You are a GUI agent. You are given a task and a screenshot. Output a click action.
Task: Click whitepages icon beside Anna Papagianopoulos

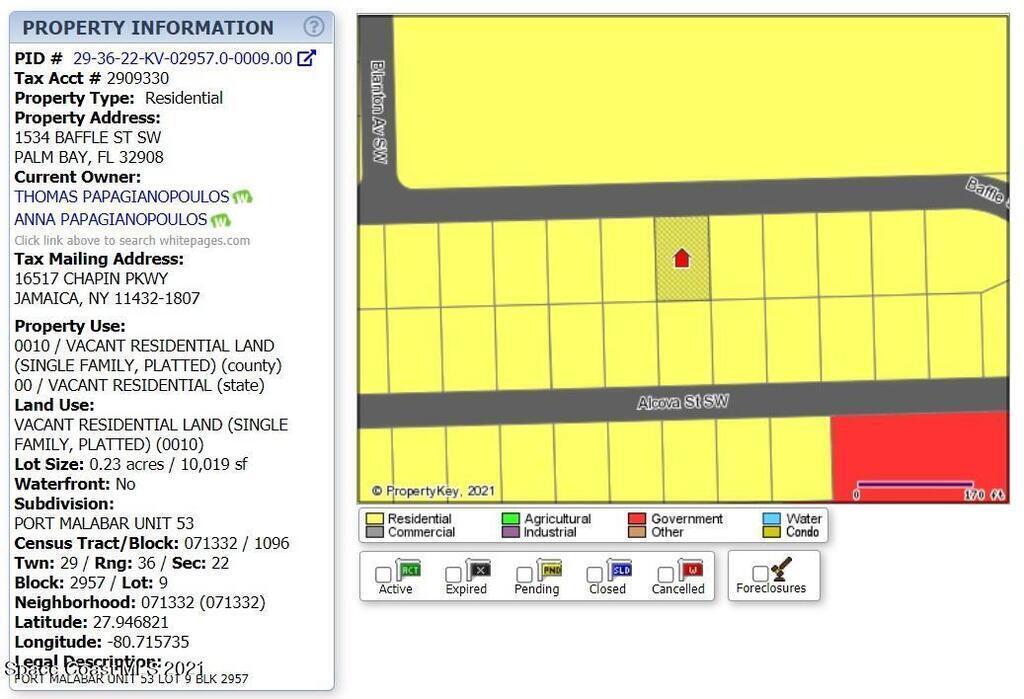tap(221, 220)
